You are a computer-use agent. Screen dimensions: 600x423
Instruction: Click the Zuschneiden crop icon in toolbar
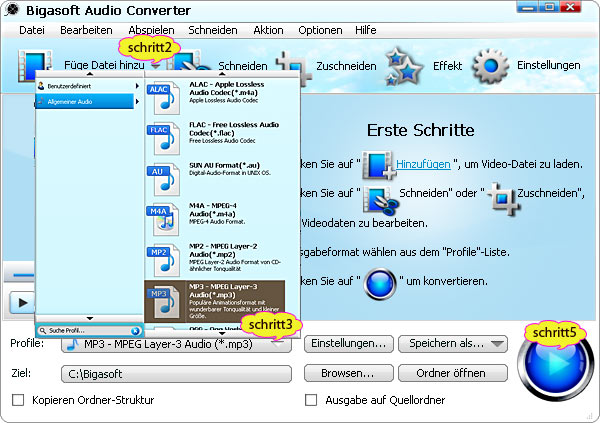pyautogui.click(x=293, y=67)
